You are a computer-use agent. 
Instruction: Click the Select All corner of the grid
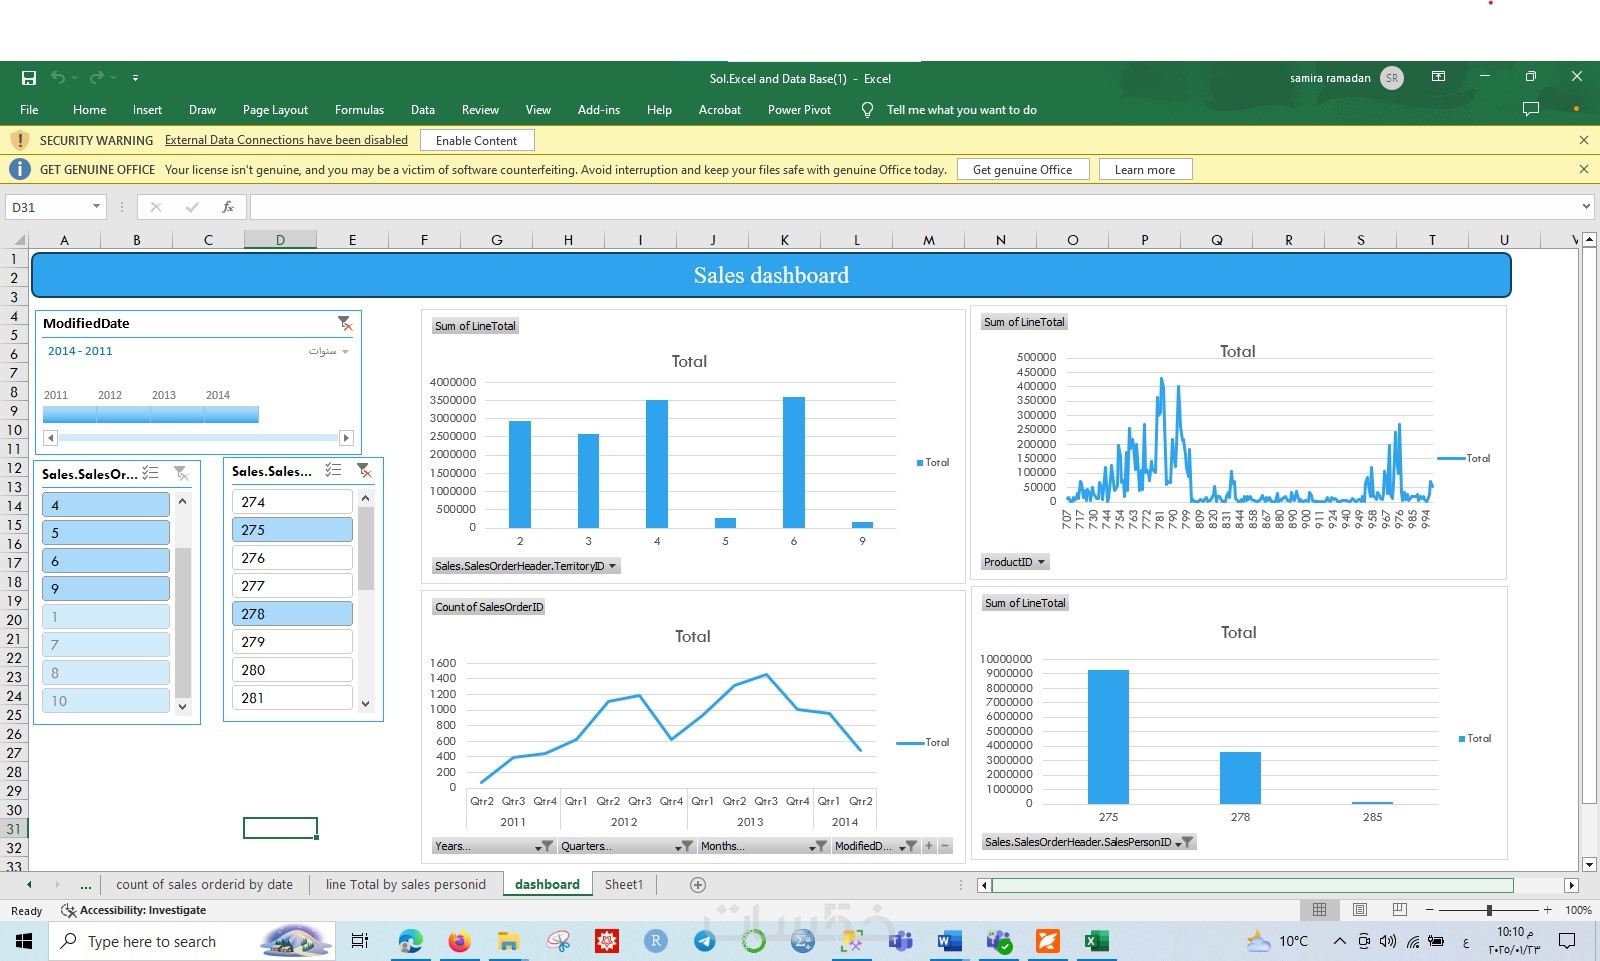click(x=17, y=240)
